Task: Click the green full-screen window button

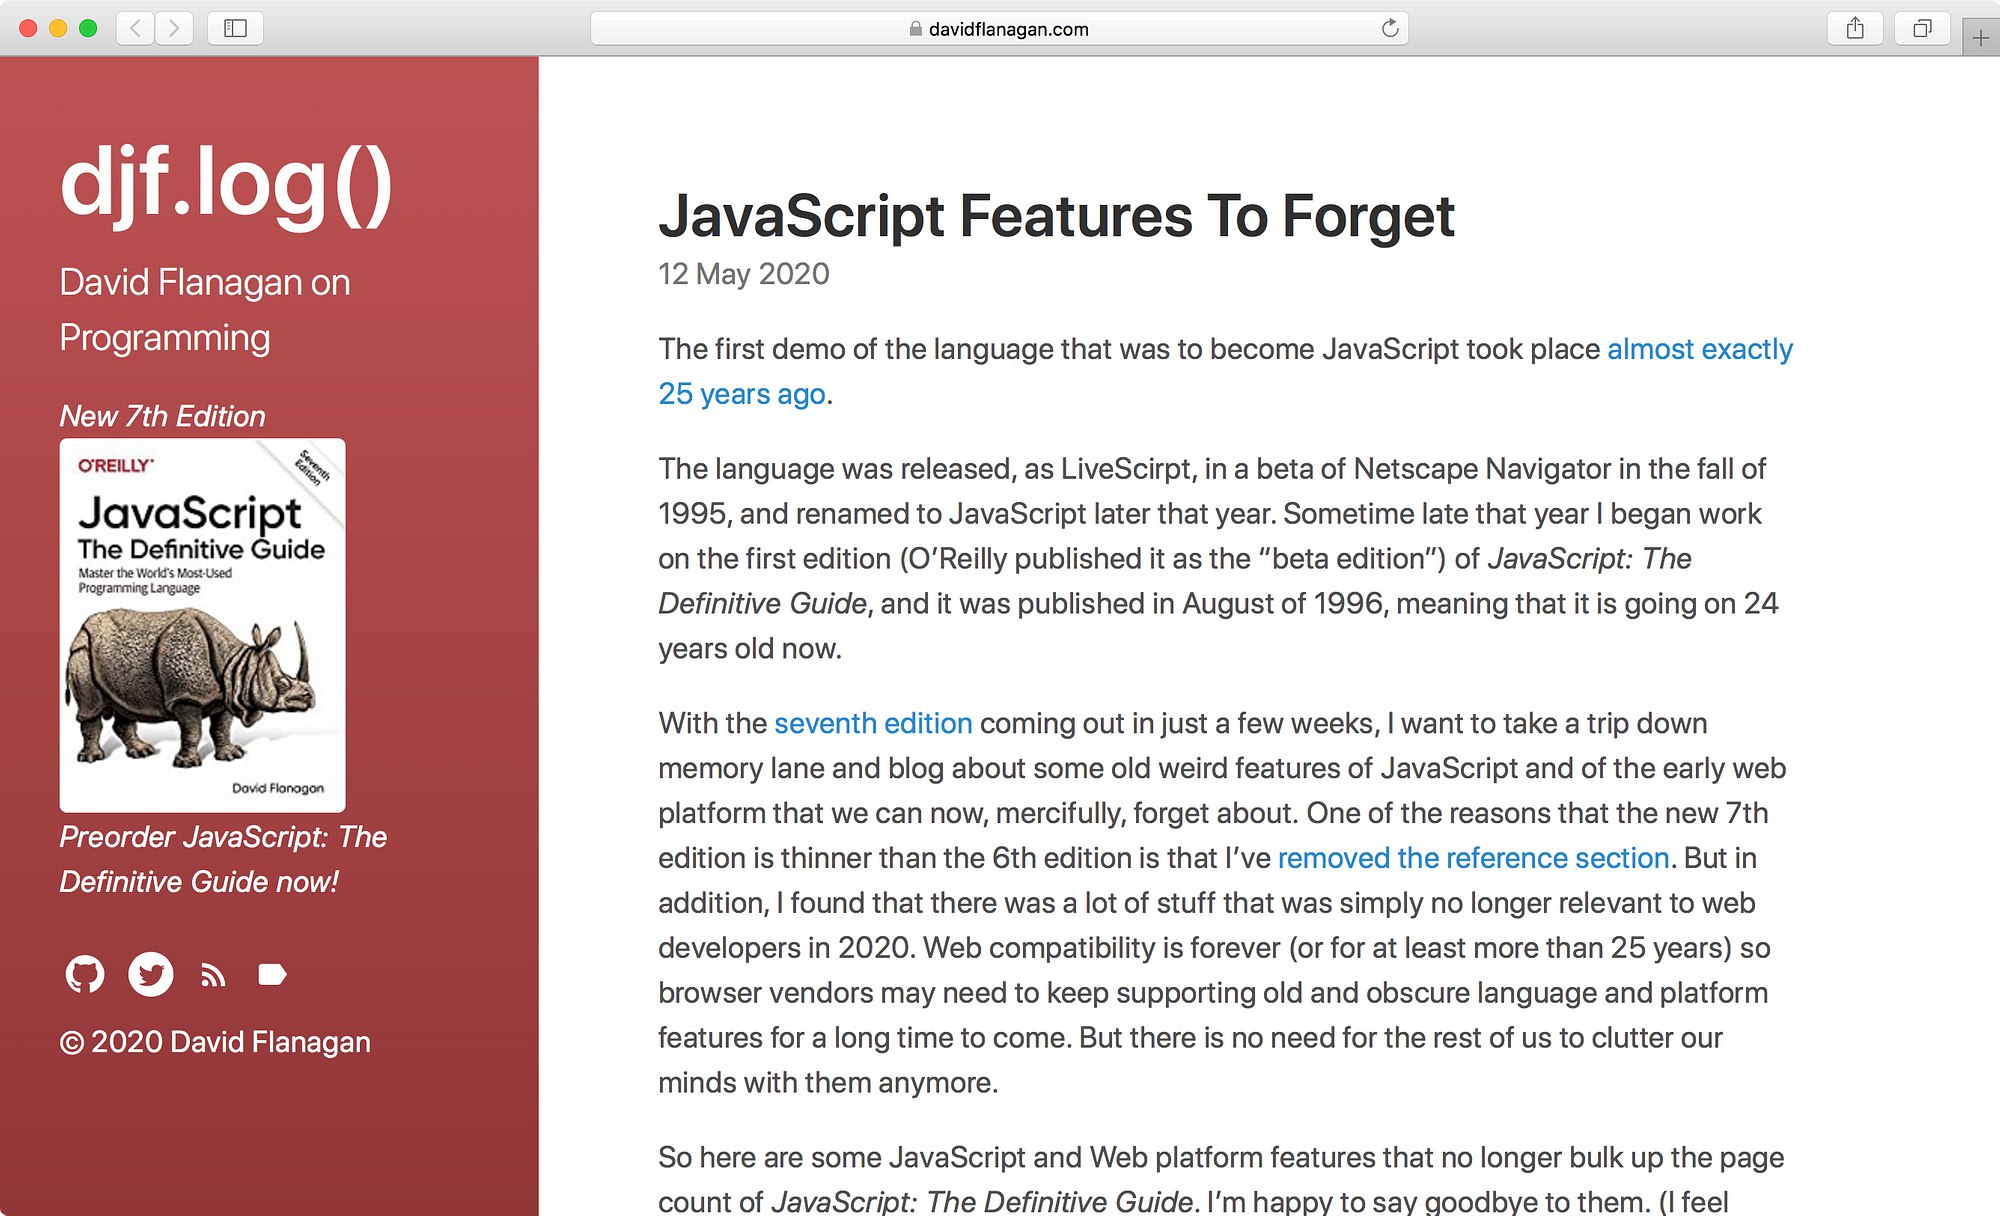Action: click(x=88, y=28)
